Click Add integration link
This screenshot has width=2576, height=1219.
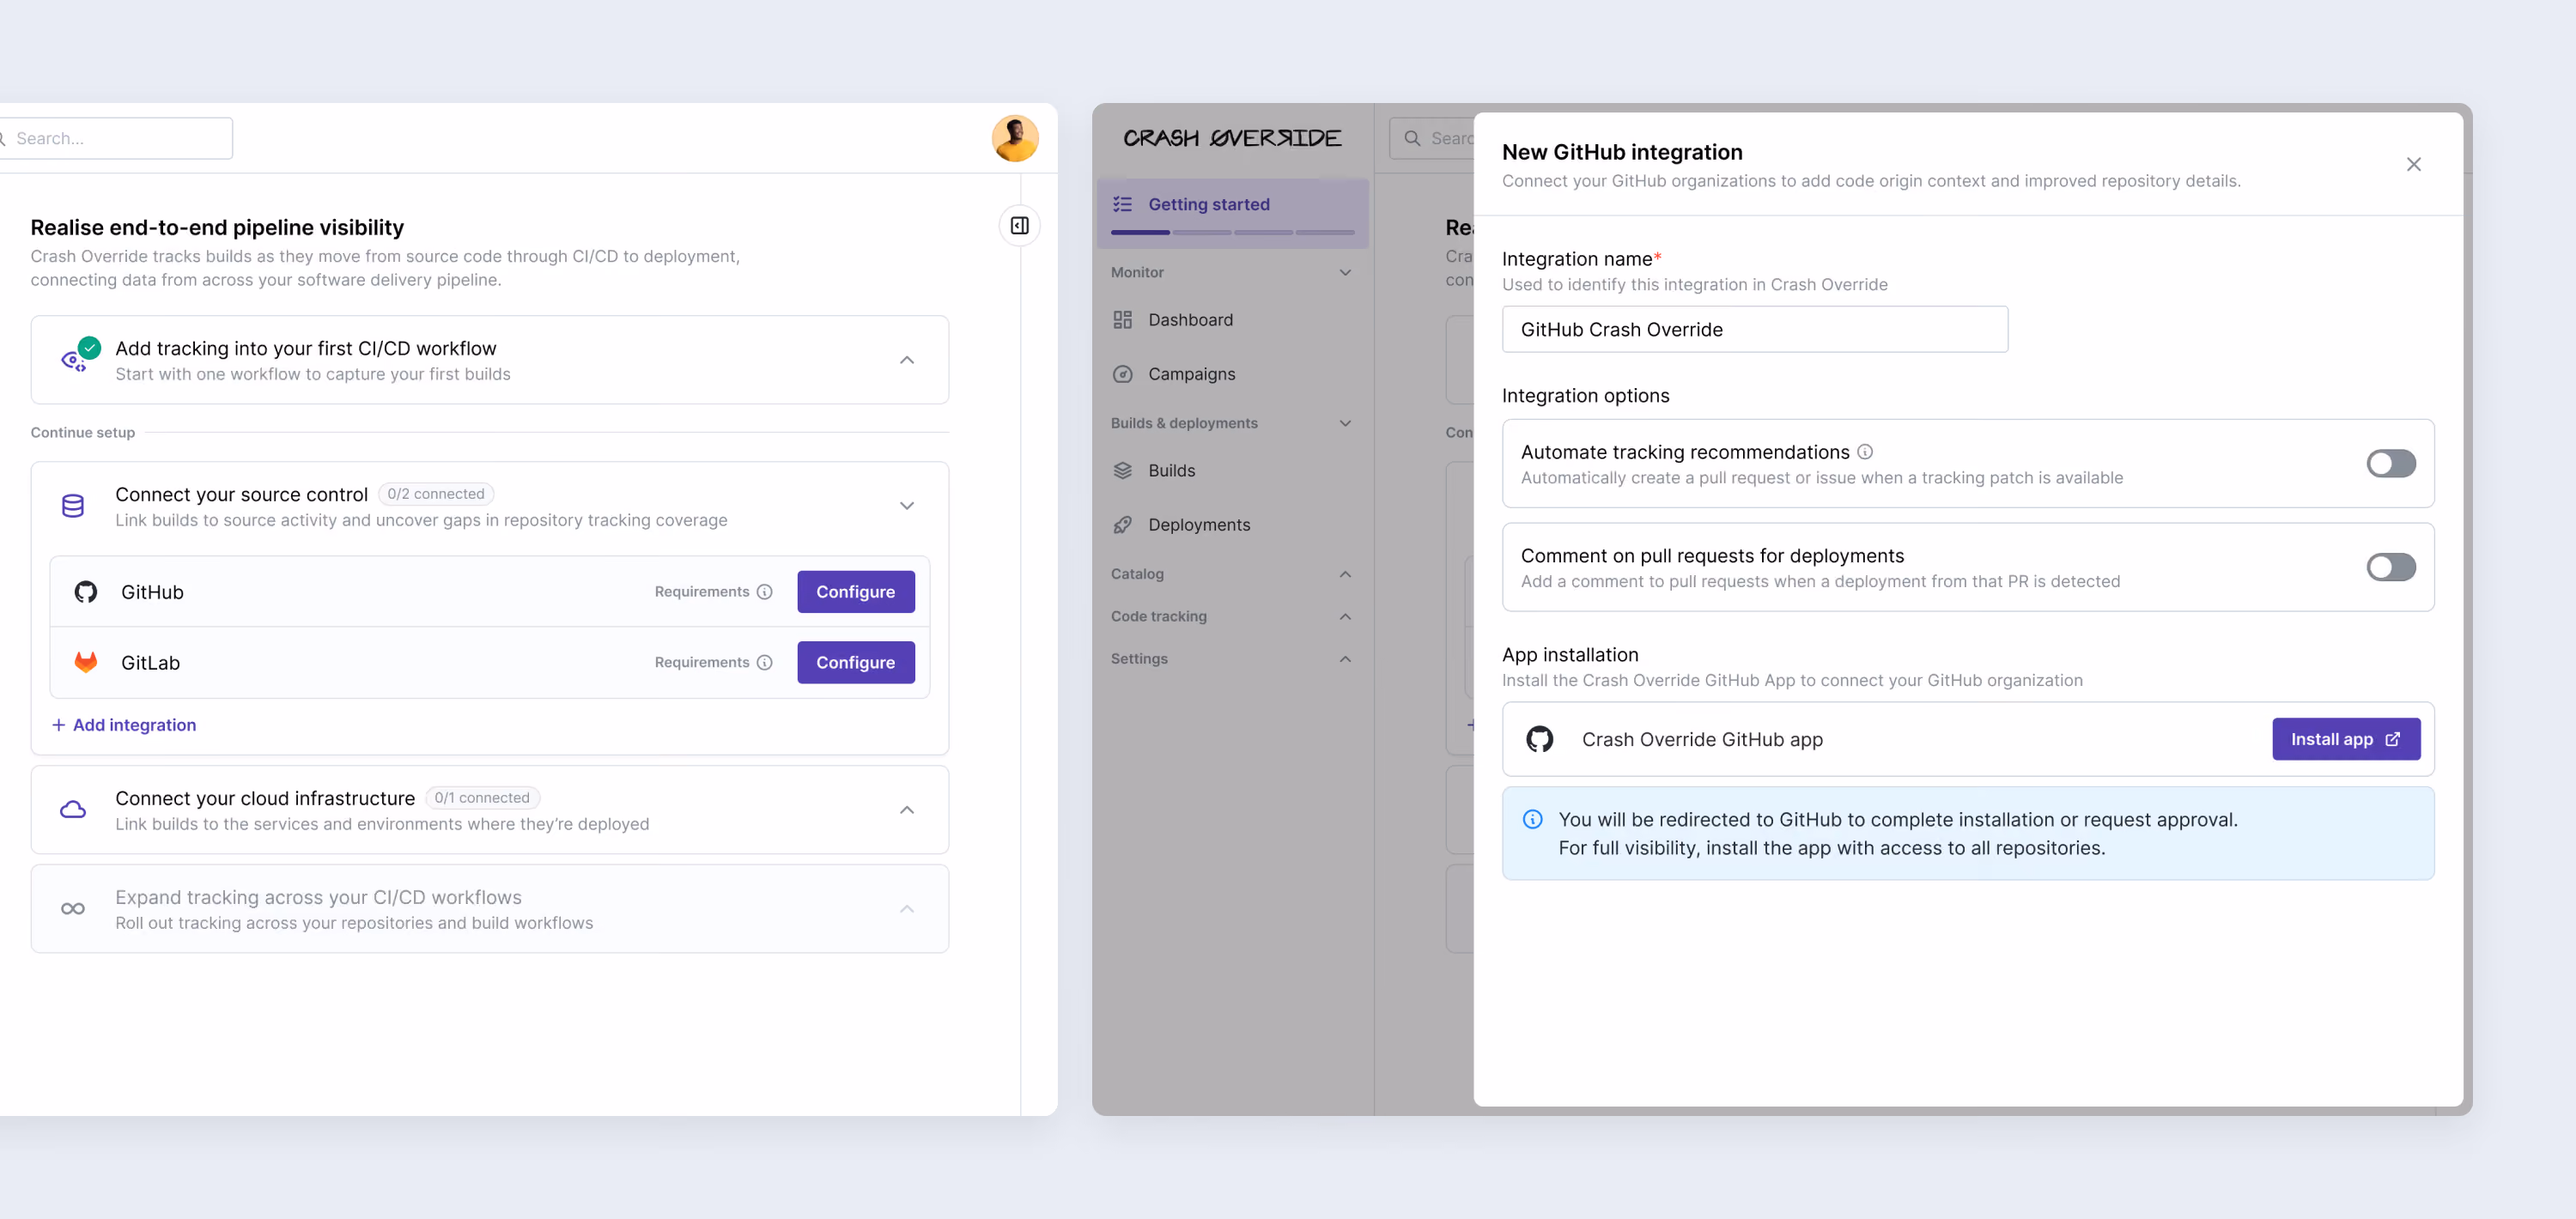pyautogui.click(x=124, y=725)
